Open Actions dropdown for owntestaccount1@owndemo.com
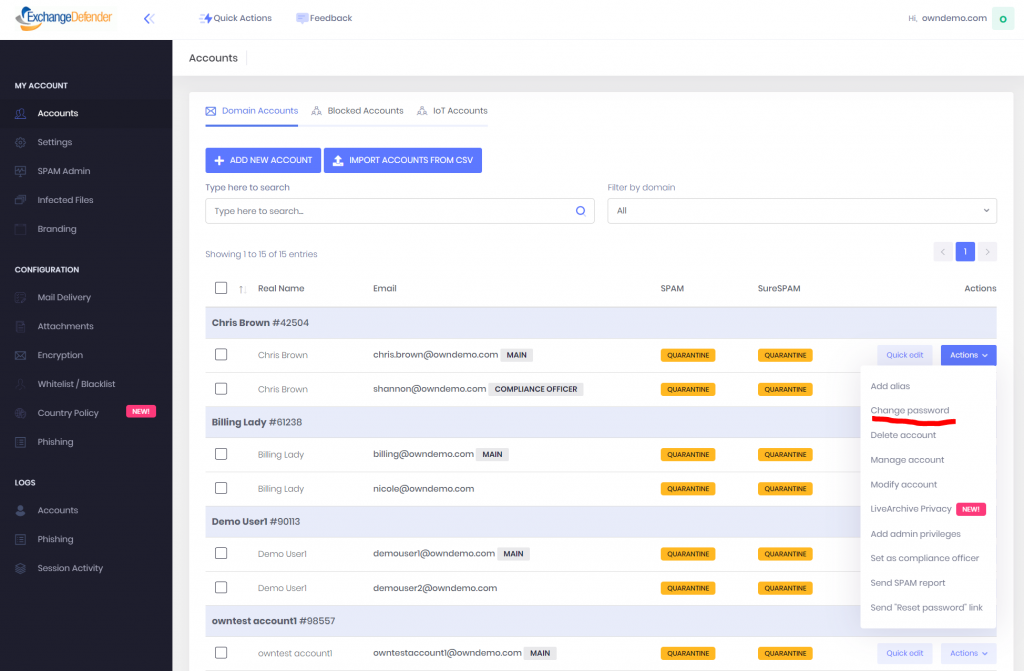The height and width of the screenshot is (671, 1024). [x=968, y=653]
